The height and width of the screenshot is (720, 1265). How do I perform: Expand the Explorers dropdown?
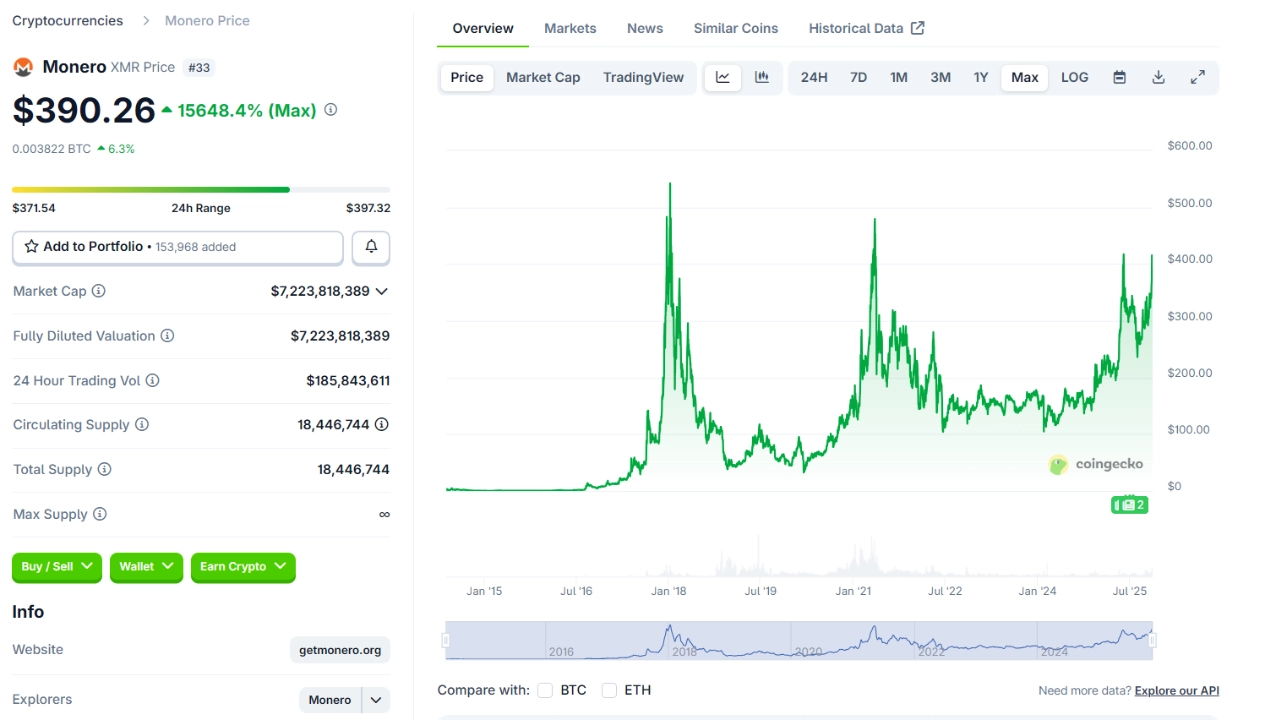pyautogui.click(x=374, y=700)
